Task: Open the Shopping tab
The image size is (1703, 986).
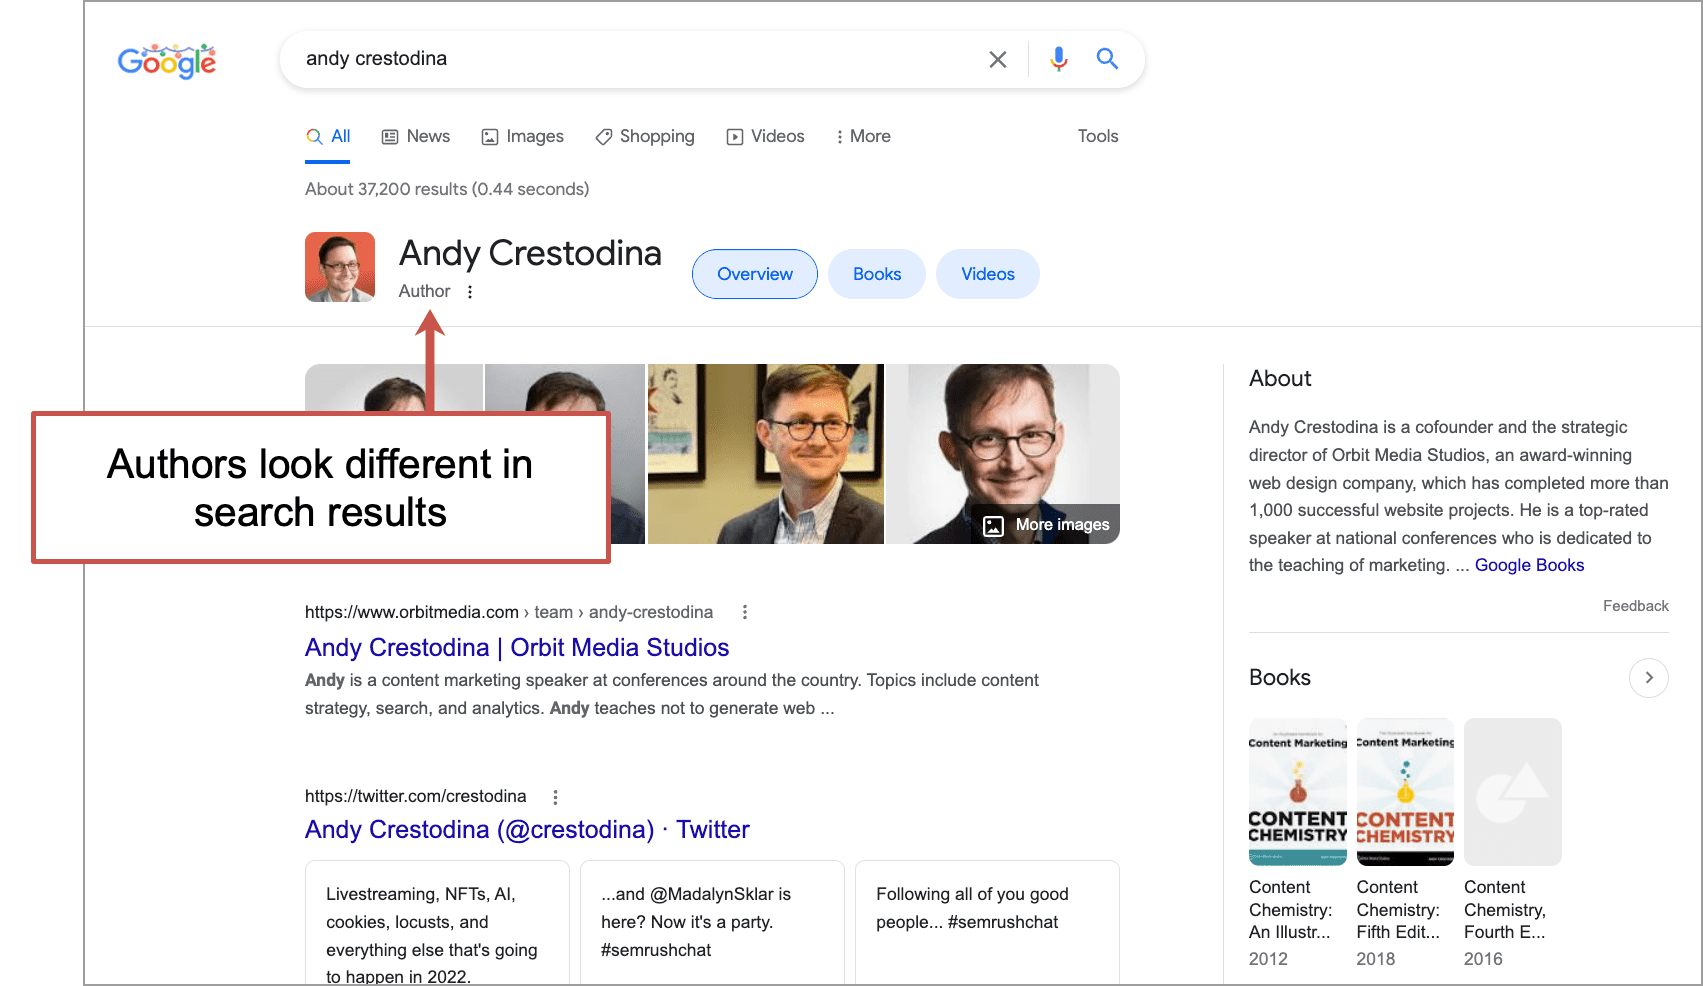Action: point(644,137)
